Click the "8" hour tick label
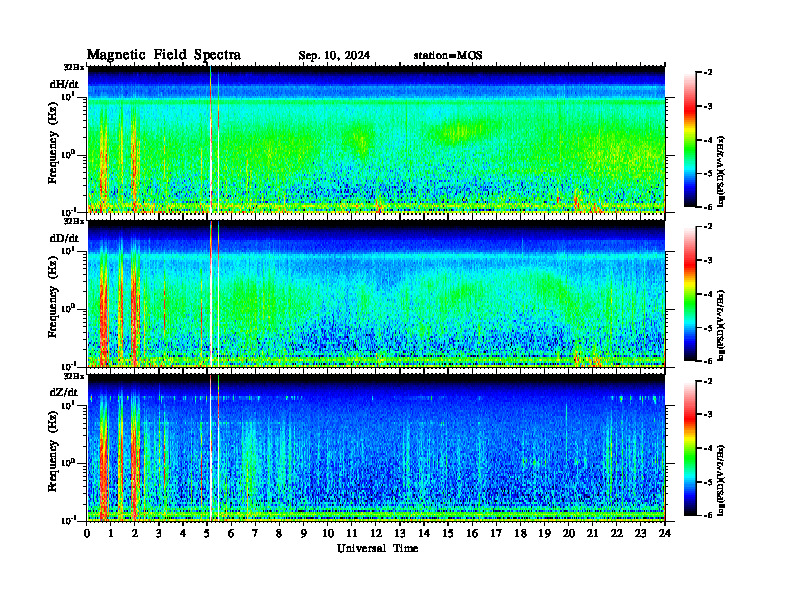This screenshot has width=792, height=612. click(x=279, y=533)
